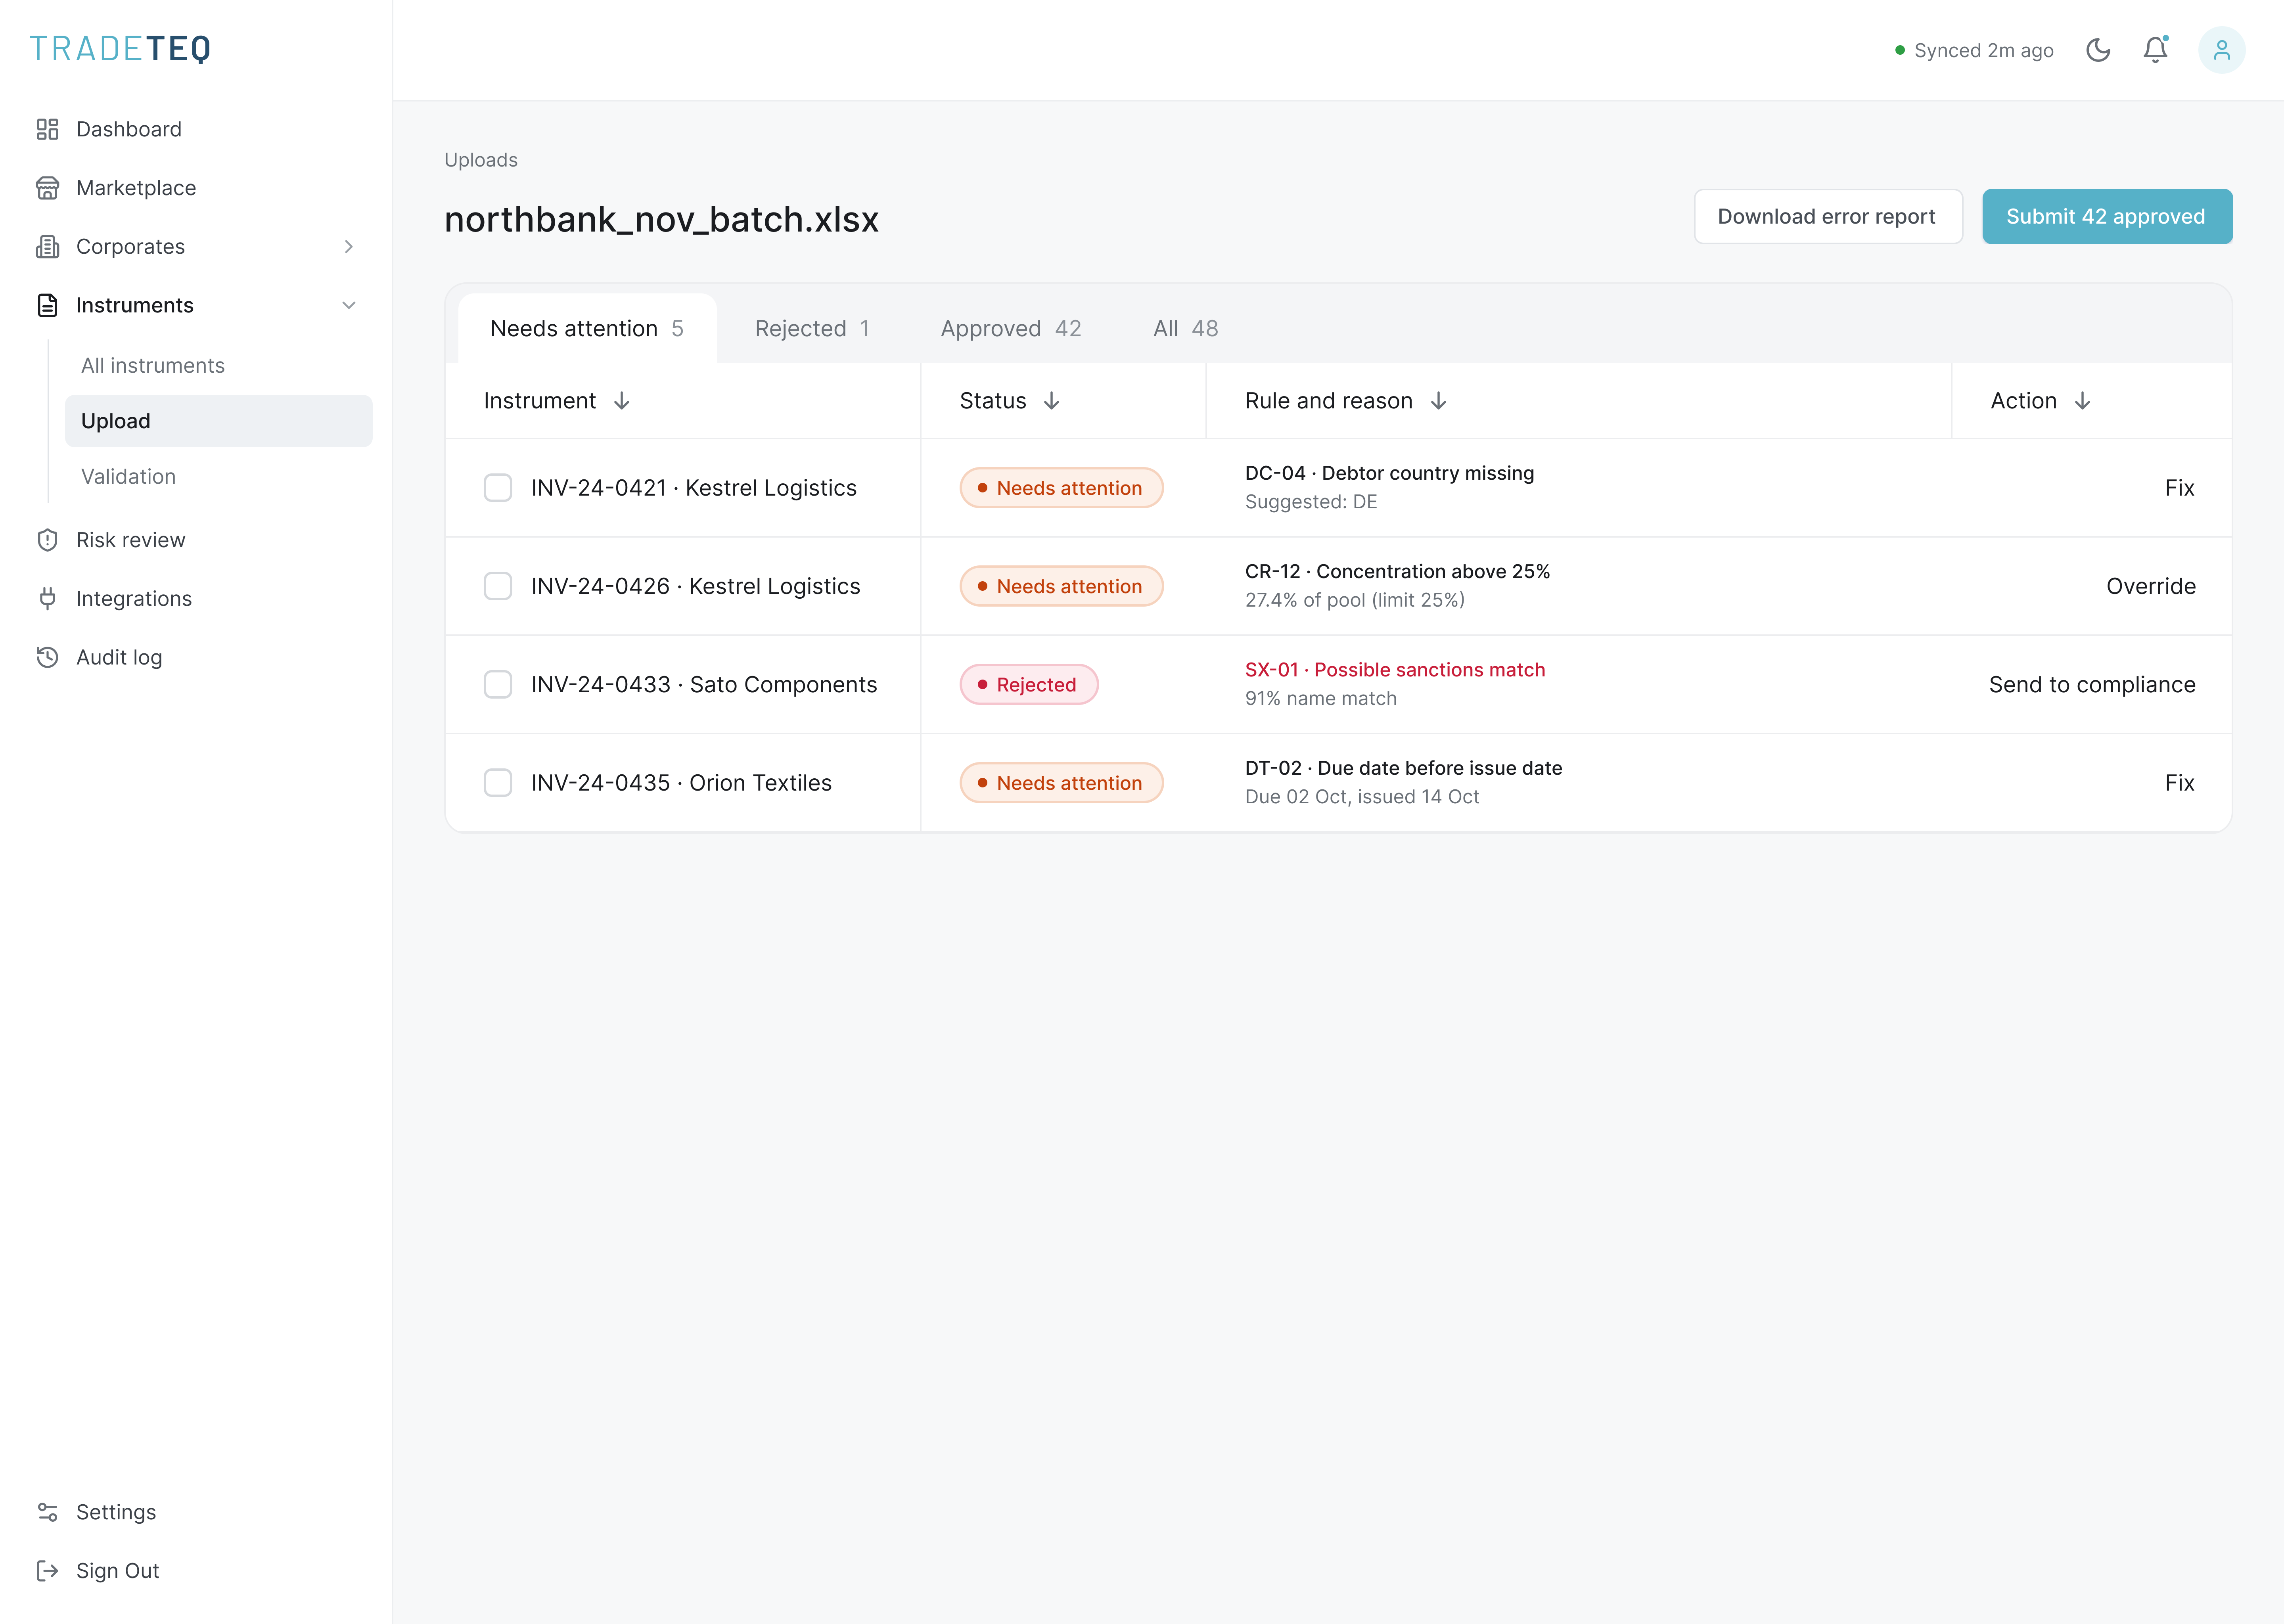Click Send to compliance action

pyautogui.click(x=2092, y=685)
